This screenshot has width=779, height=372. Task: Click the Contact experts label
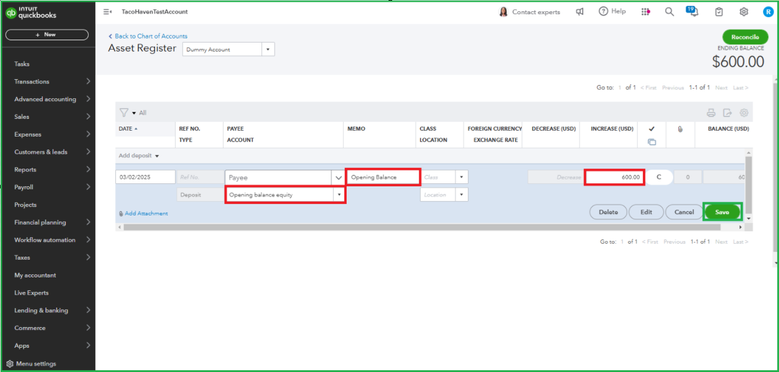[x=536, y=12]
